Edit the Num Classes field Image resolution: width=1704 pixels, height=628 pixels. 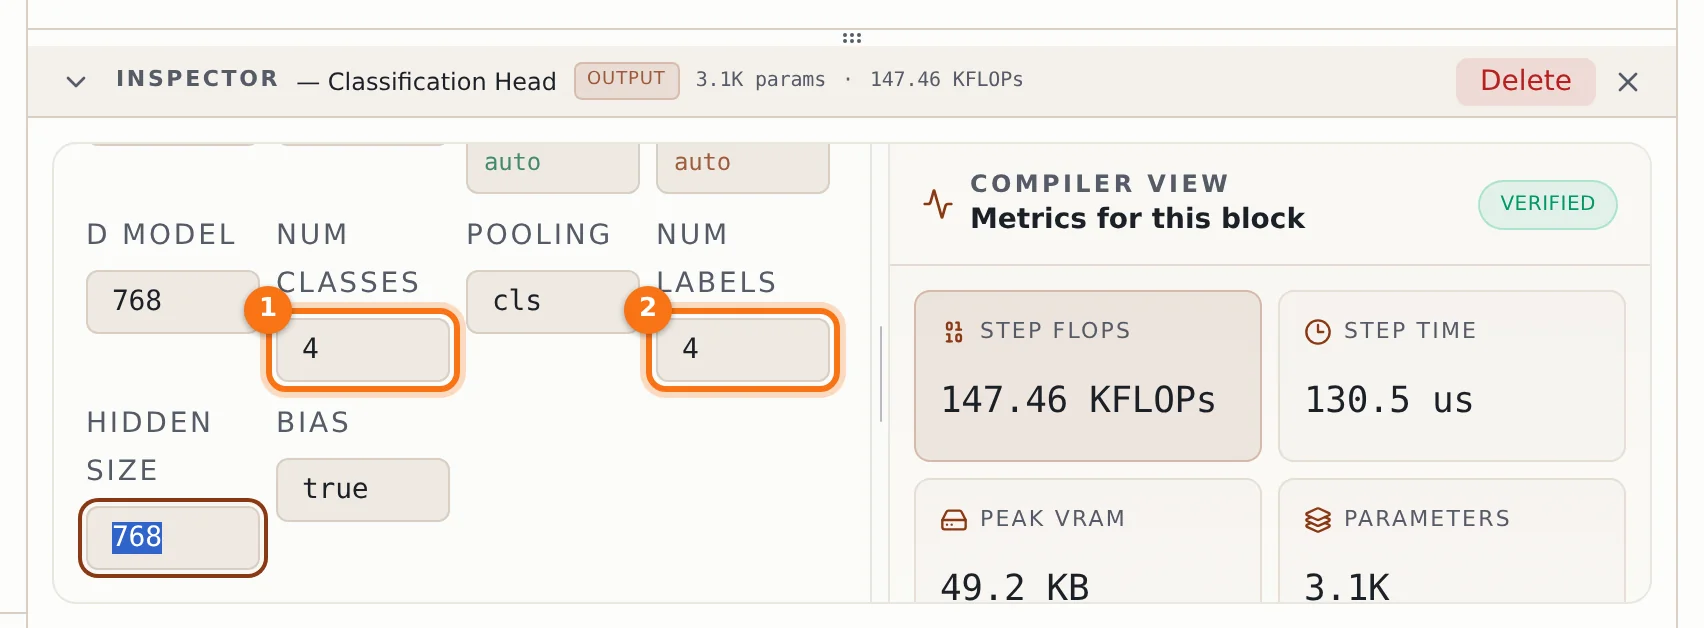pyautogui.click(x=363, y=349)
